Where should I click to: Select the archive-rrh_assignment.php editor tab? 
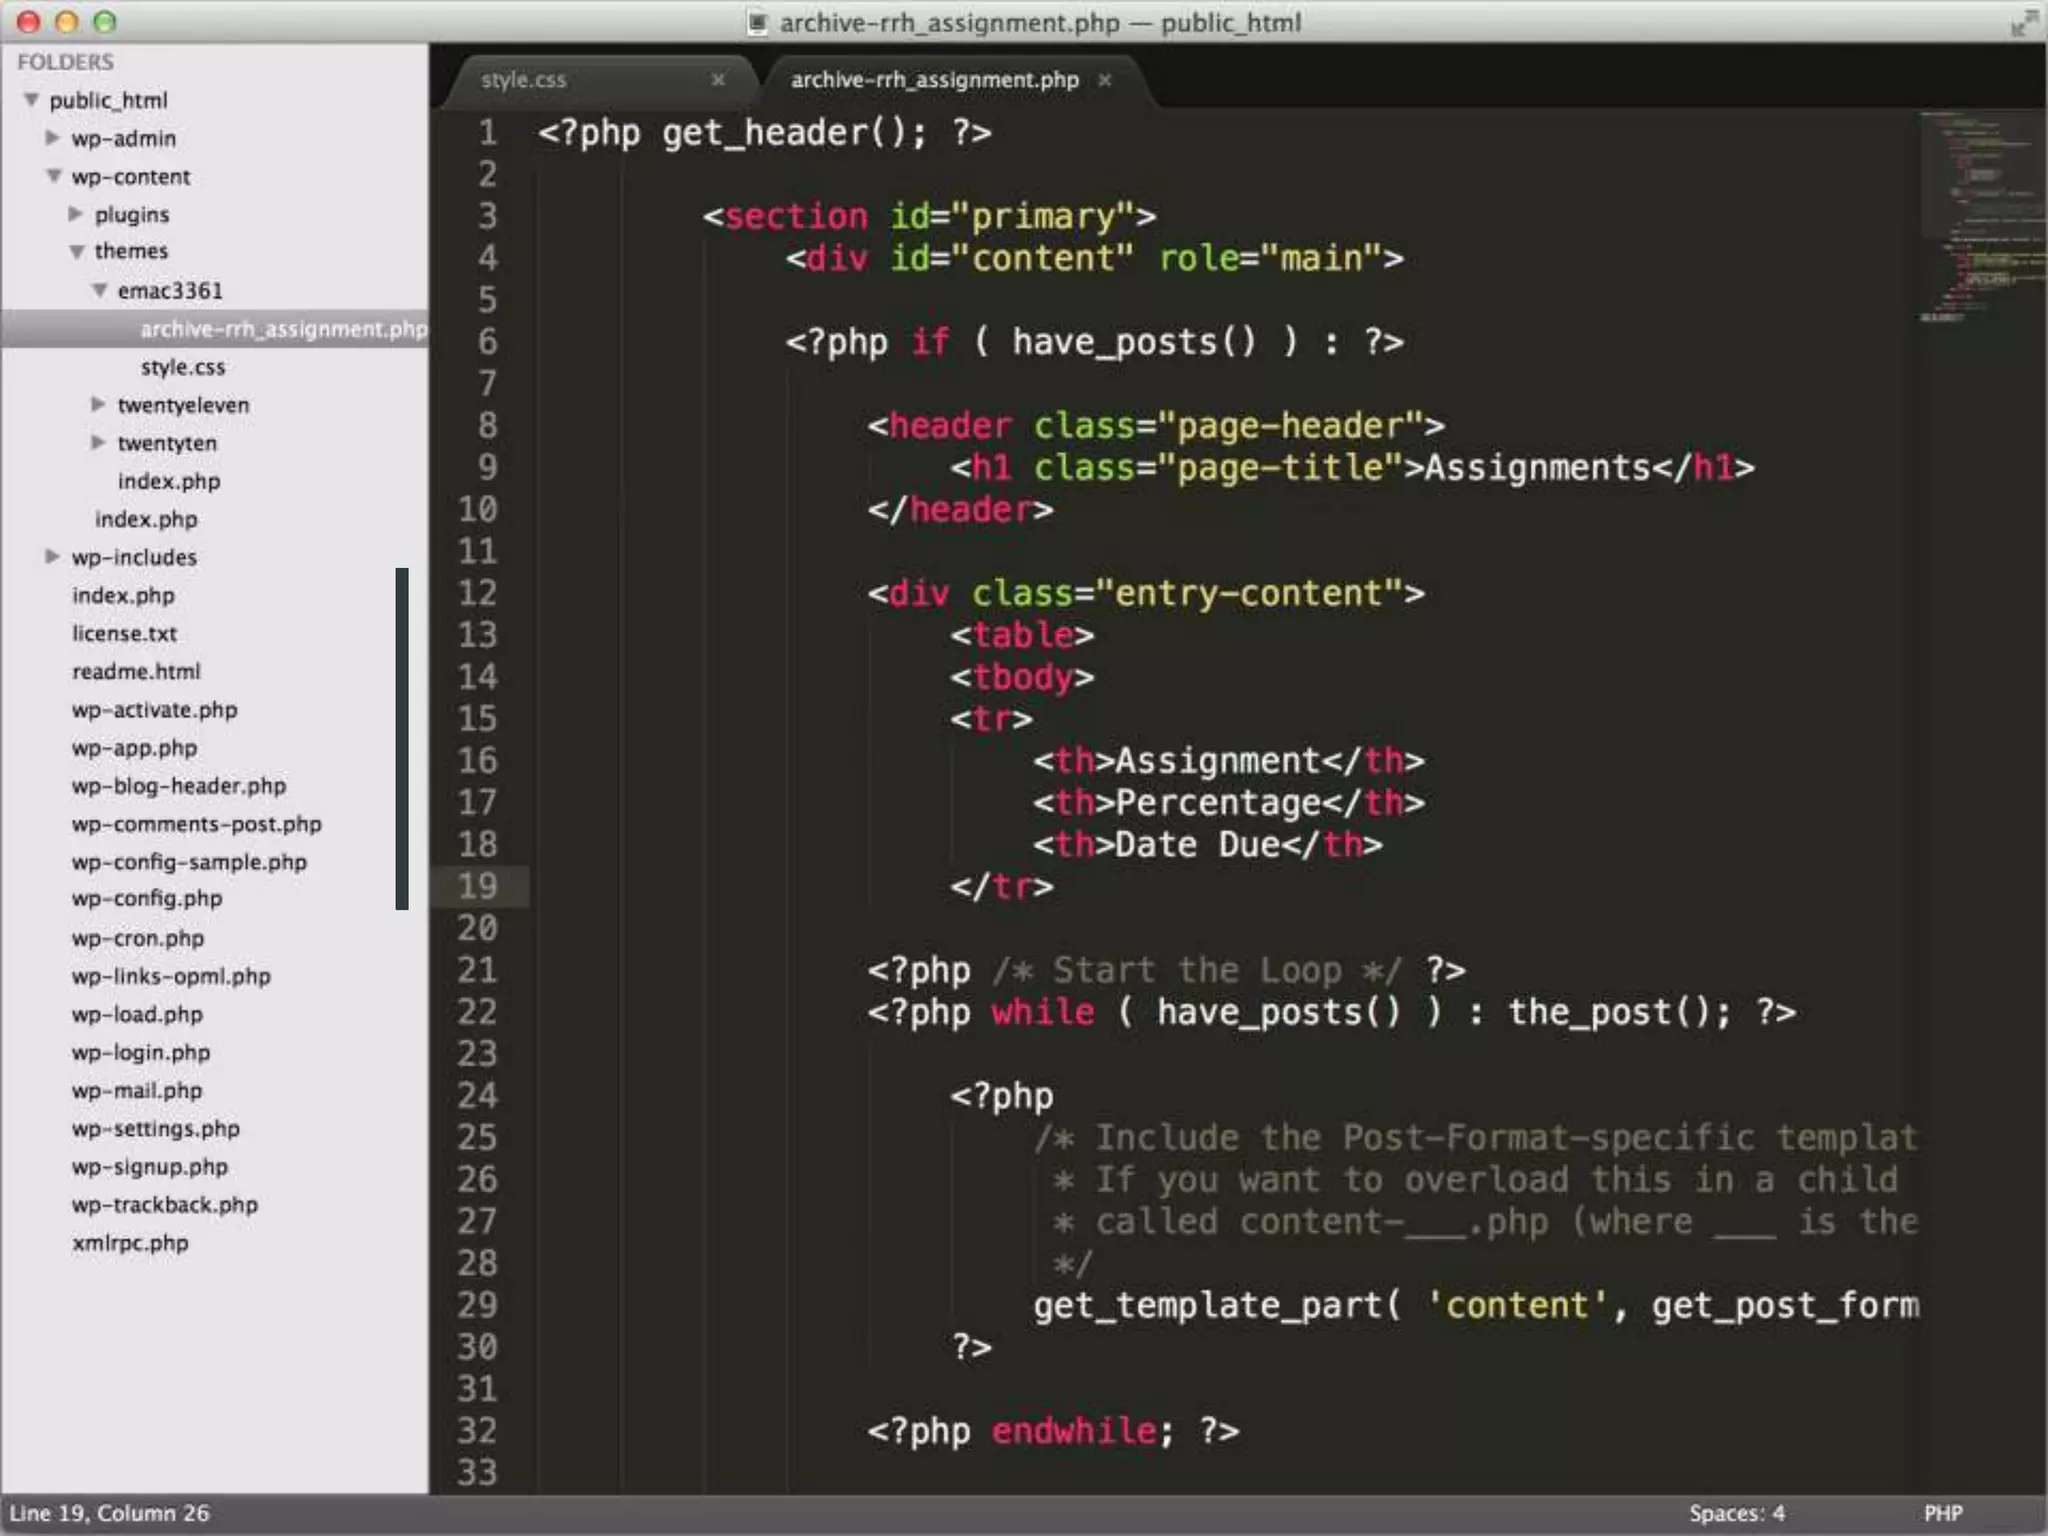(x=934, y=80)
